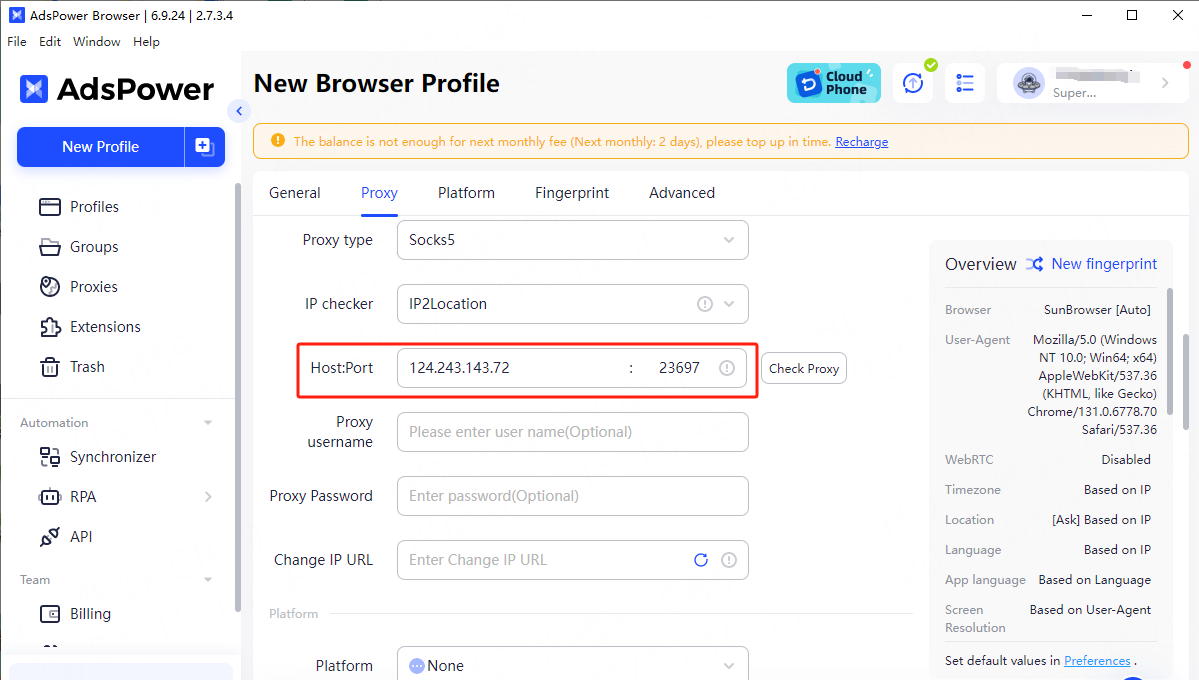The width and height of the screenshot is (1199, 680).
Task: Click the Check Proxy button
Action: coord(804,368)
